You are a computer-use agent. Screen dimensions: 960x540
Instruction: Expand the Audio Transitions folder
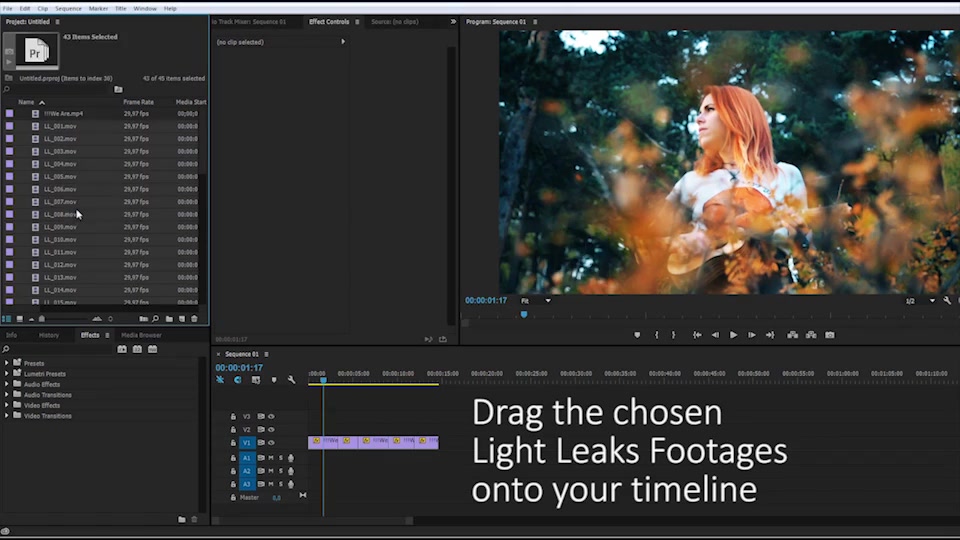click(7, 394)
